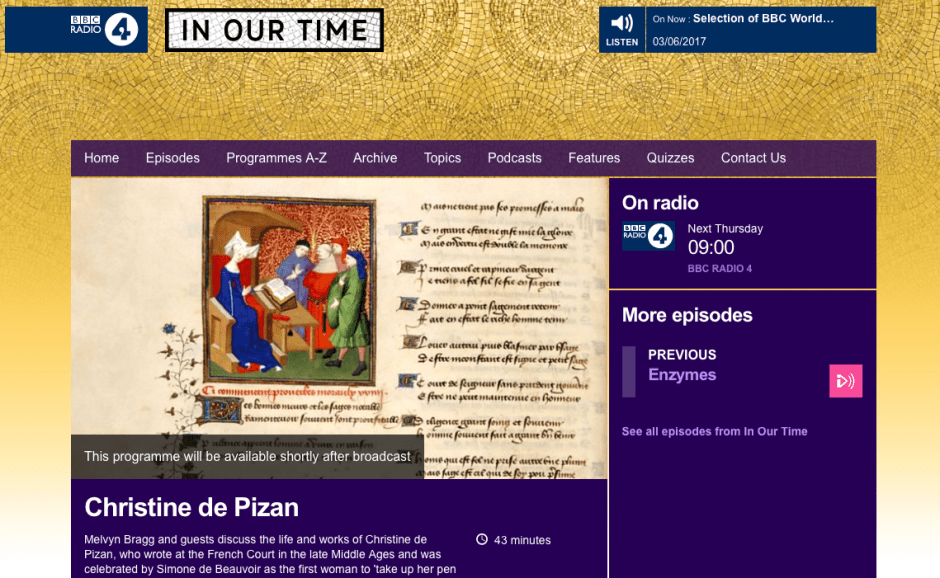Select Quizzes in the navigation bar

pos(670,158)
